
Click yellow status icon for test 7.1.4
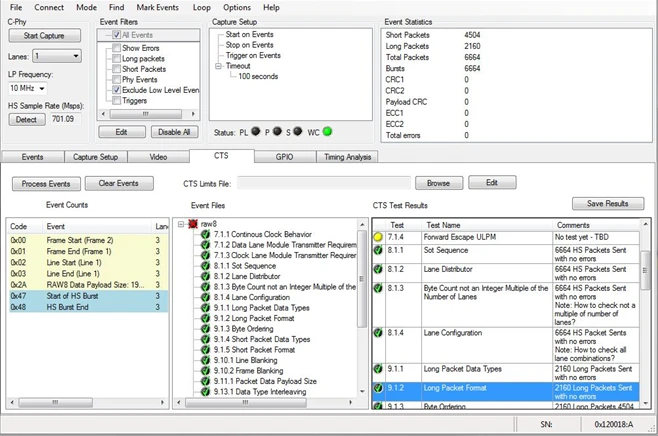[378, 239]
